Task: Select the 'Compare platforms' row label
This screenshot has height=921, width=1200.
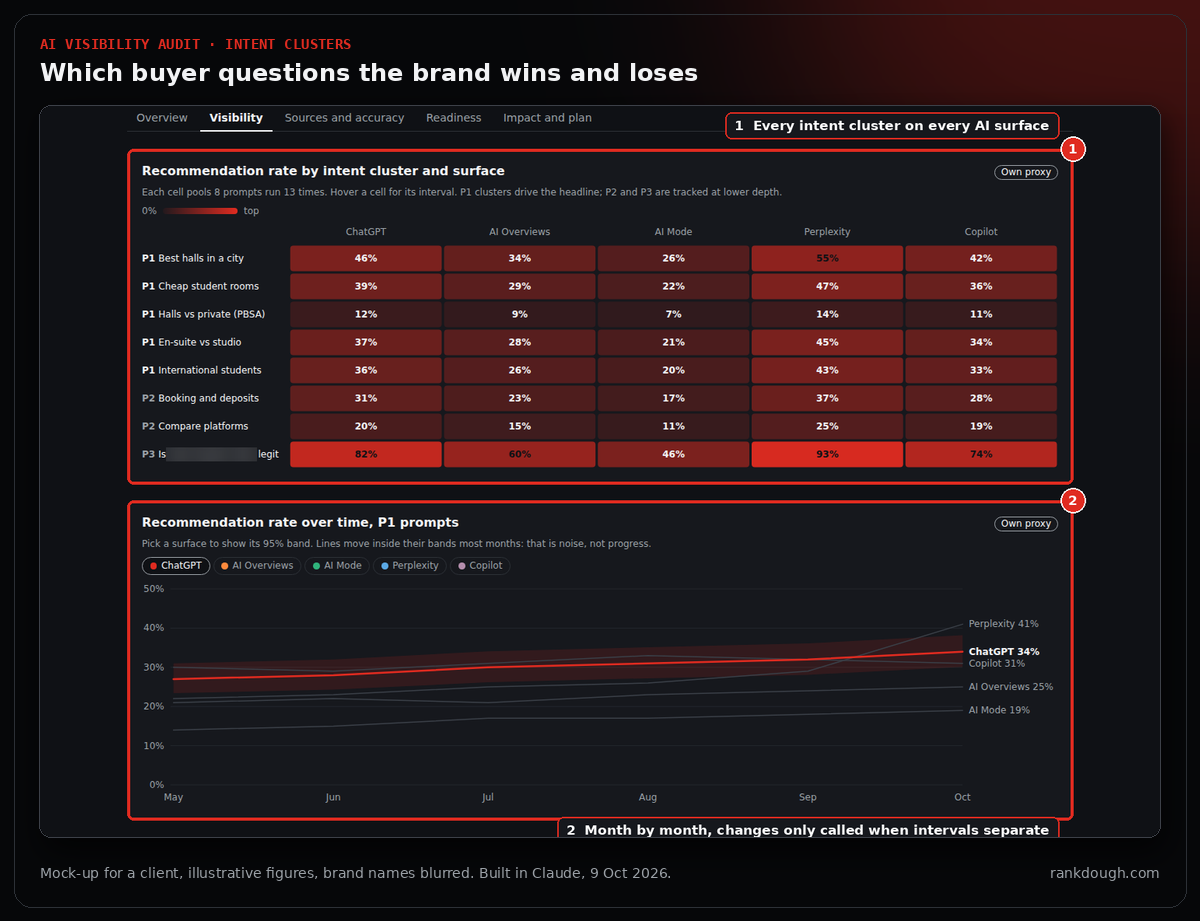Action: tap(195, 426)
